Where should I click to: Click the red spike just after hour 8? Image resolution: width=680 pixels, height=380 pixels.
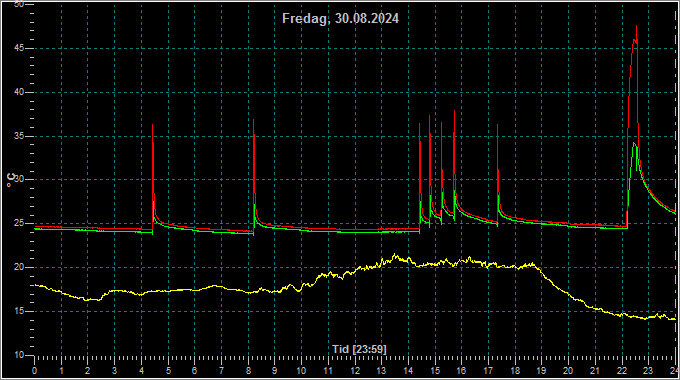254,121
